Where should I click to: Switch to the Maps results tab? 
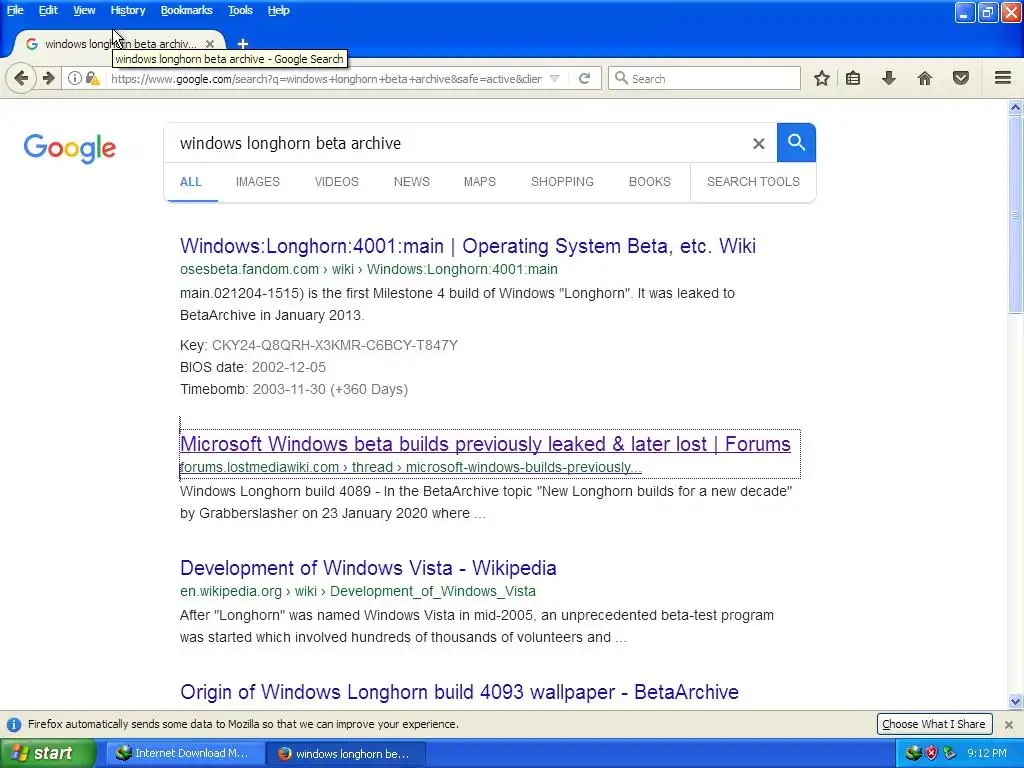tap(479, 182)
